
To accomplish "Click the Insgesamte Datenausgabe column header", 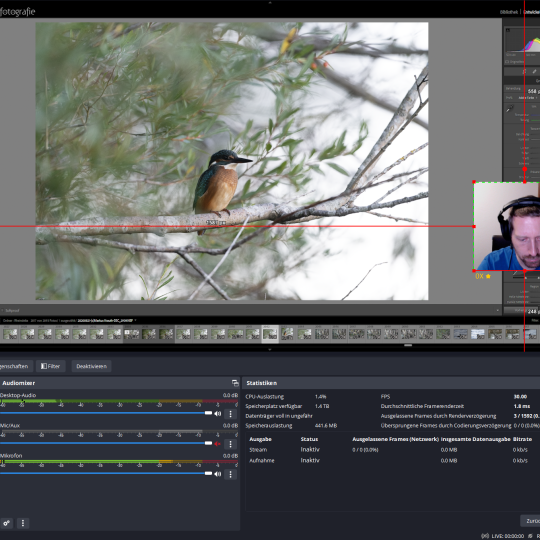I will [x=475, y=439].
